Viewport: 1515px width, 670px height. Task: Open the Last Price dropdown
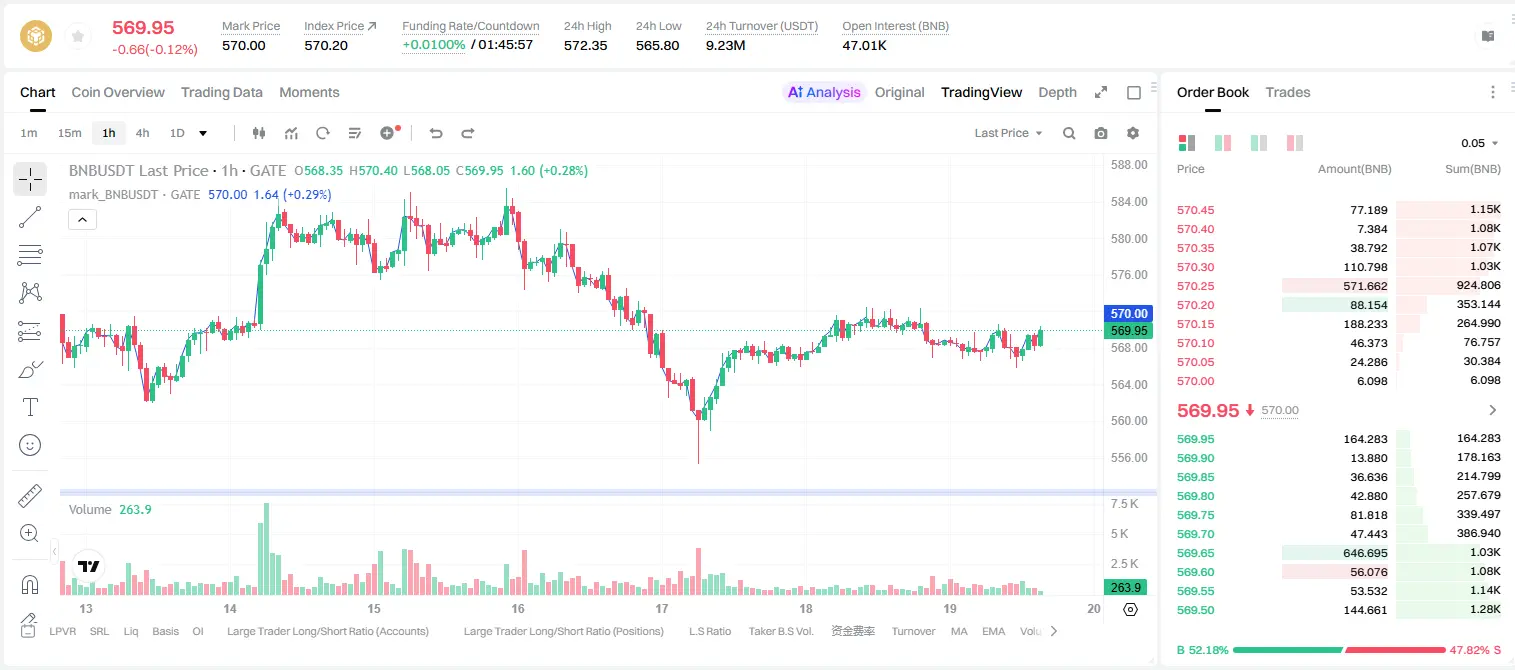click(x=1008, y=133)
